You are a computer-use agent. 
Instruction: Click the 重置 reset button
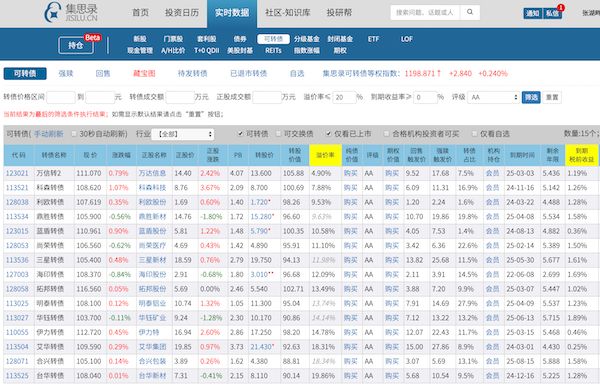click(x=552, y=97)
